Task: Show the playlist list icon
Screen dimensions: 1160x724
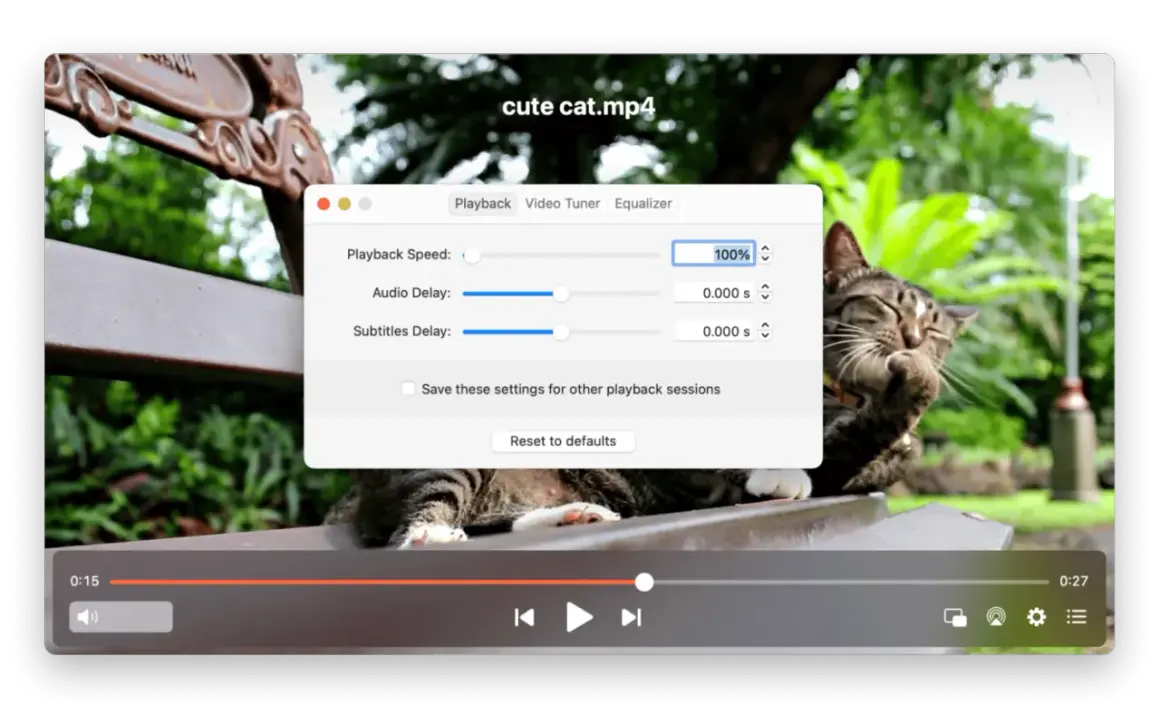Action: (1076, 616)
